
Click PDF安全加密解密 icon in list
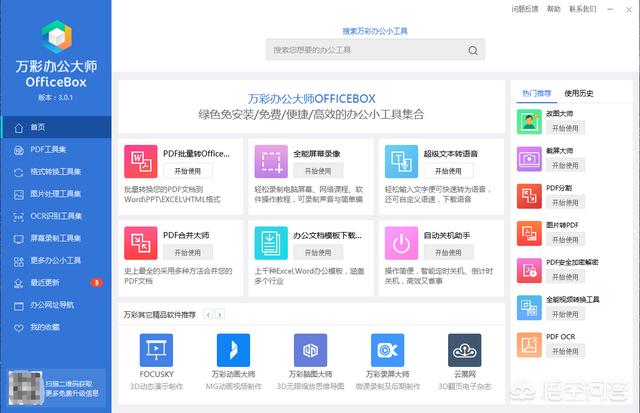point(529,270)
